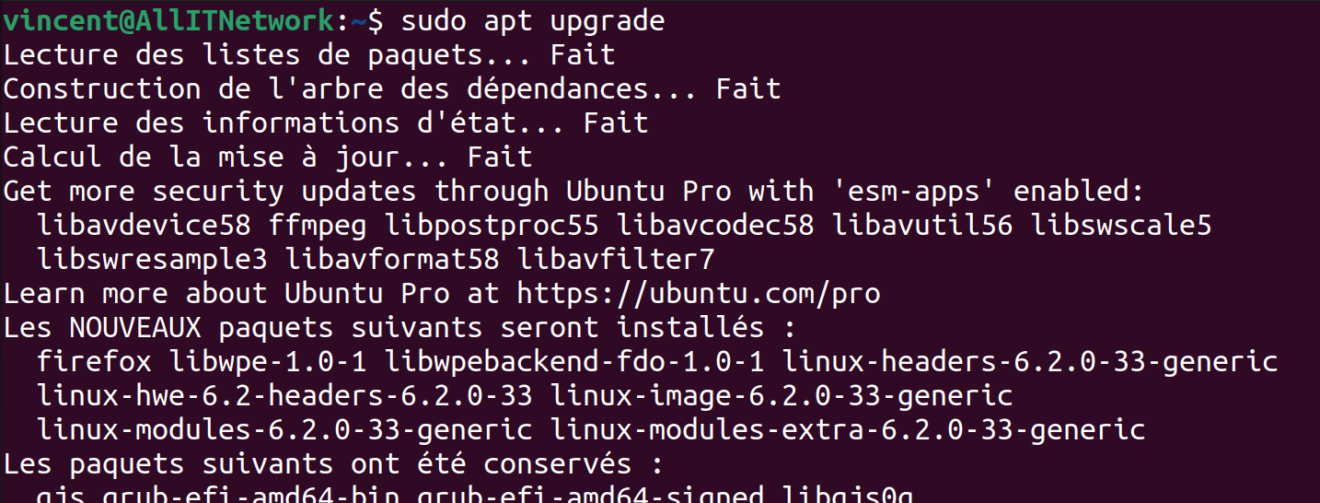1320x503 pixels.
Task: Click the libpostproc55 package name
Action: (492, 227)
